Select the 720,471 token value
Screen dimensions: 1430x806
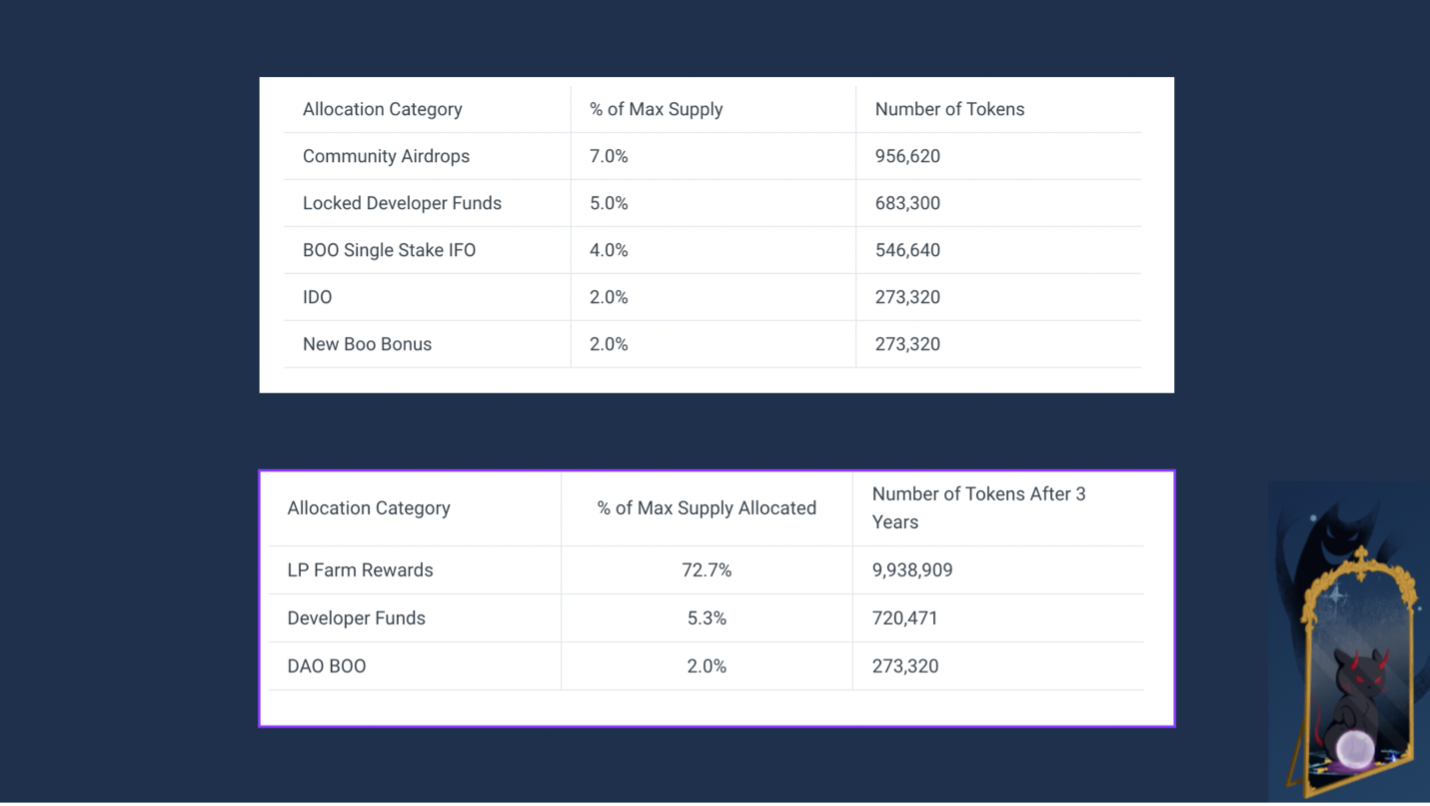point(905,618)
